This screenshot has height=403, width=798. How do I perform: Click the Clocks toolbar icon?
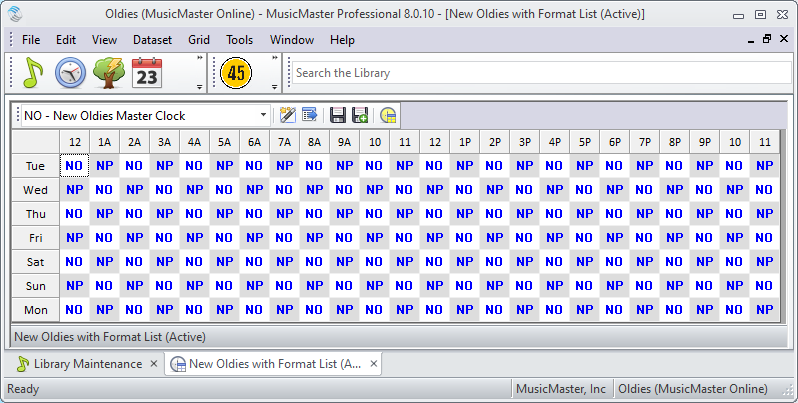tap(70, 73)
